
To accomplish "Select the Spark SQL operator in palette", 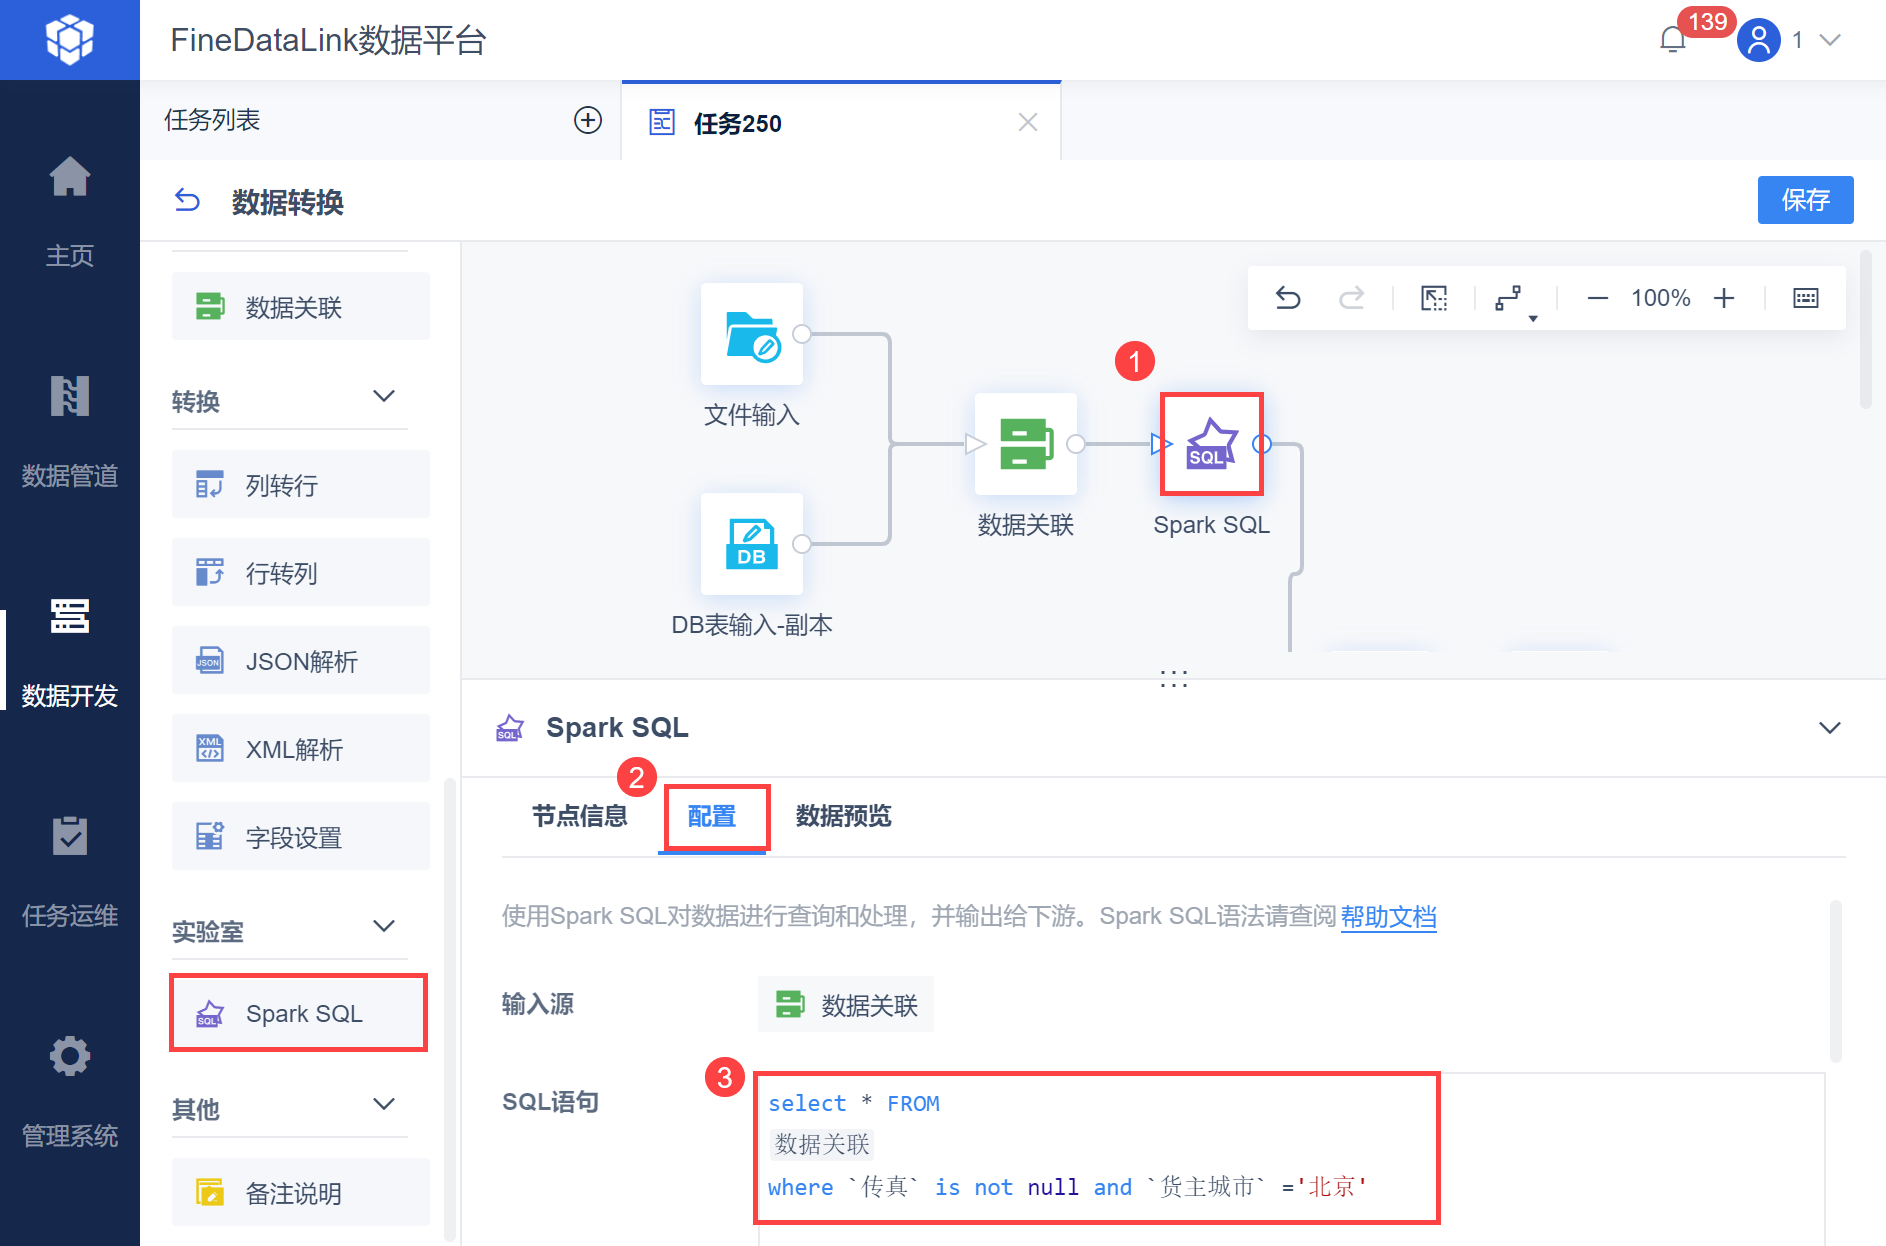I will tap(301, 1013).
